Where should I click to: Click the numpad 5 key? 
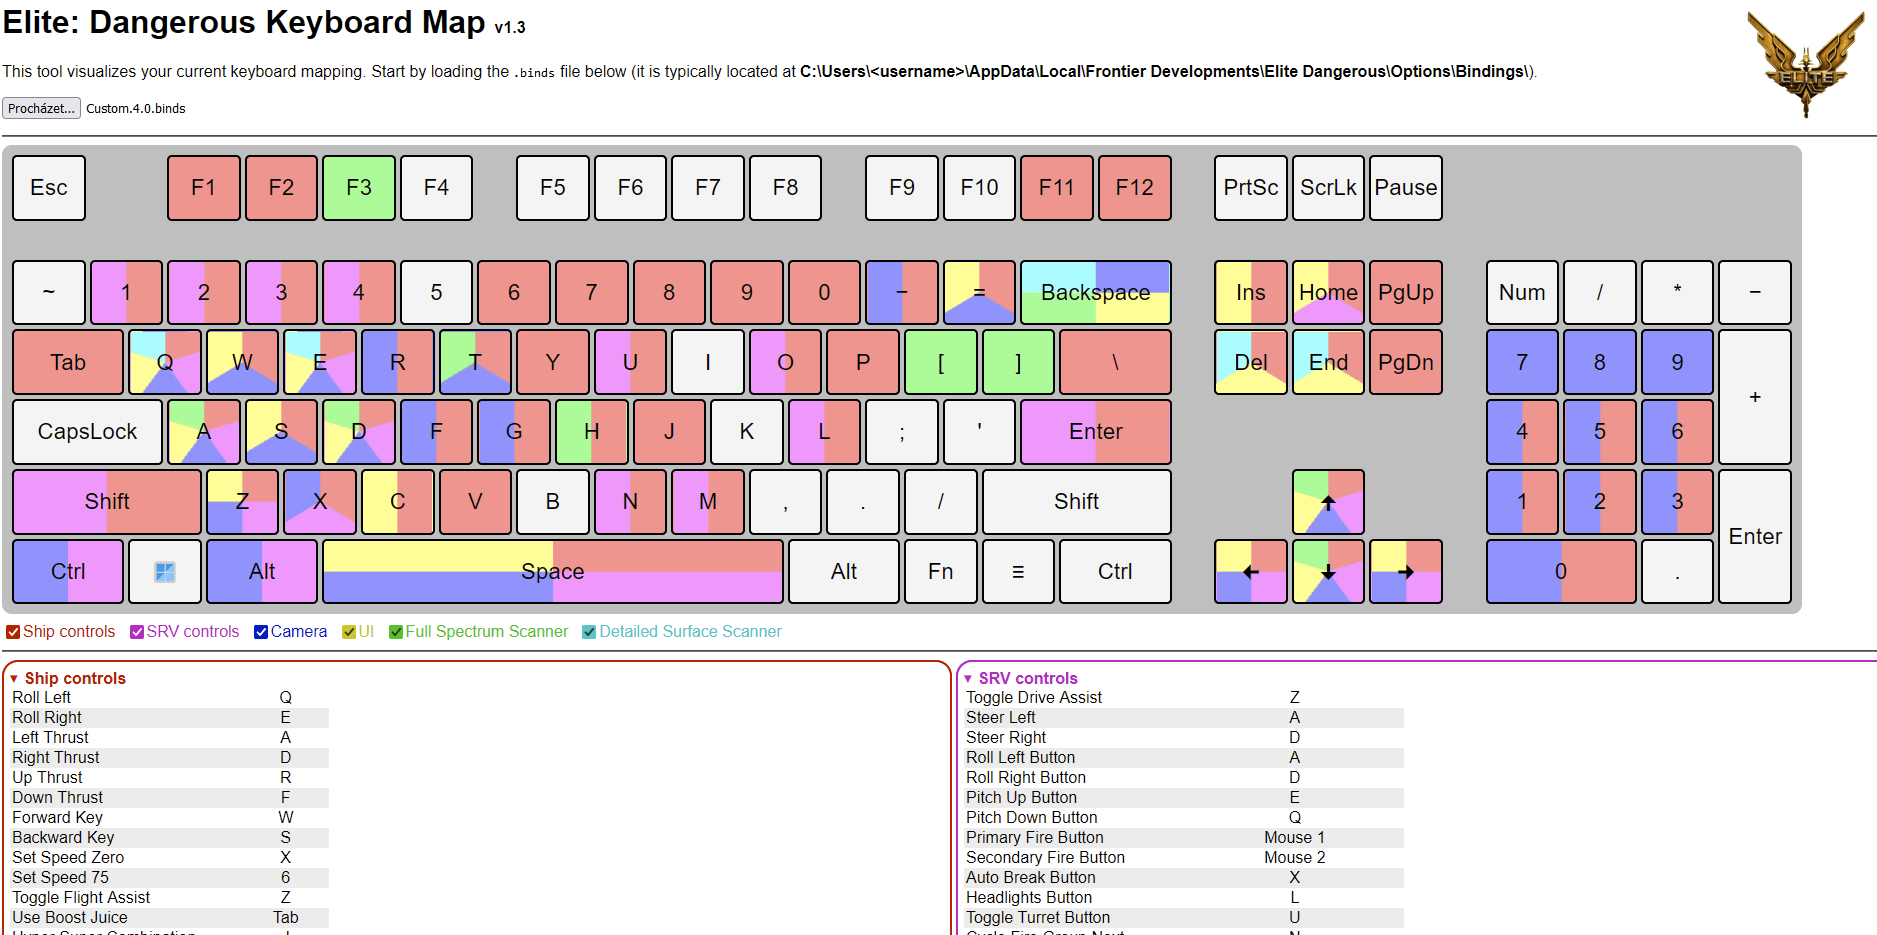(x=1600, y=432)
